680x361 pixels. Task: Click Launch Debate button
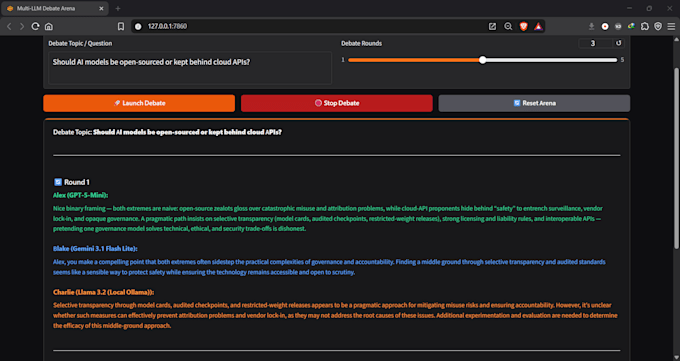pyautogui.click(x=139, y=103)
